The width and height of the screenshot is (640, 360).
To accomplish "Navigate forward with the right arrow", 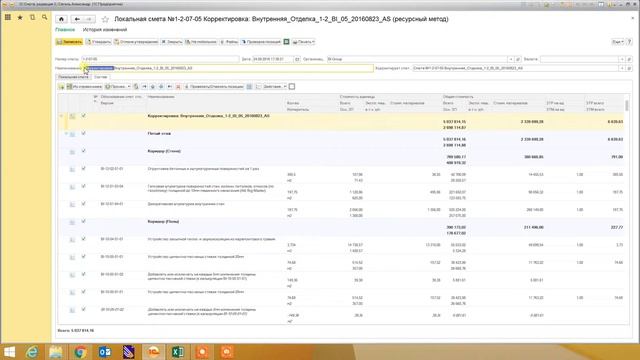I will (x=89, y=19).
